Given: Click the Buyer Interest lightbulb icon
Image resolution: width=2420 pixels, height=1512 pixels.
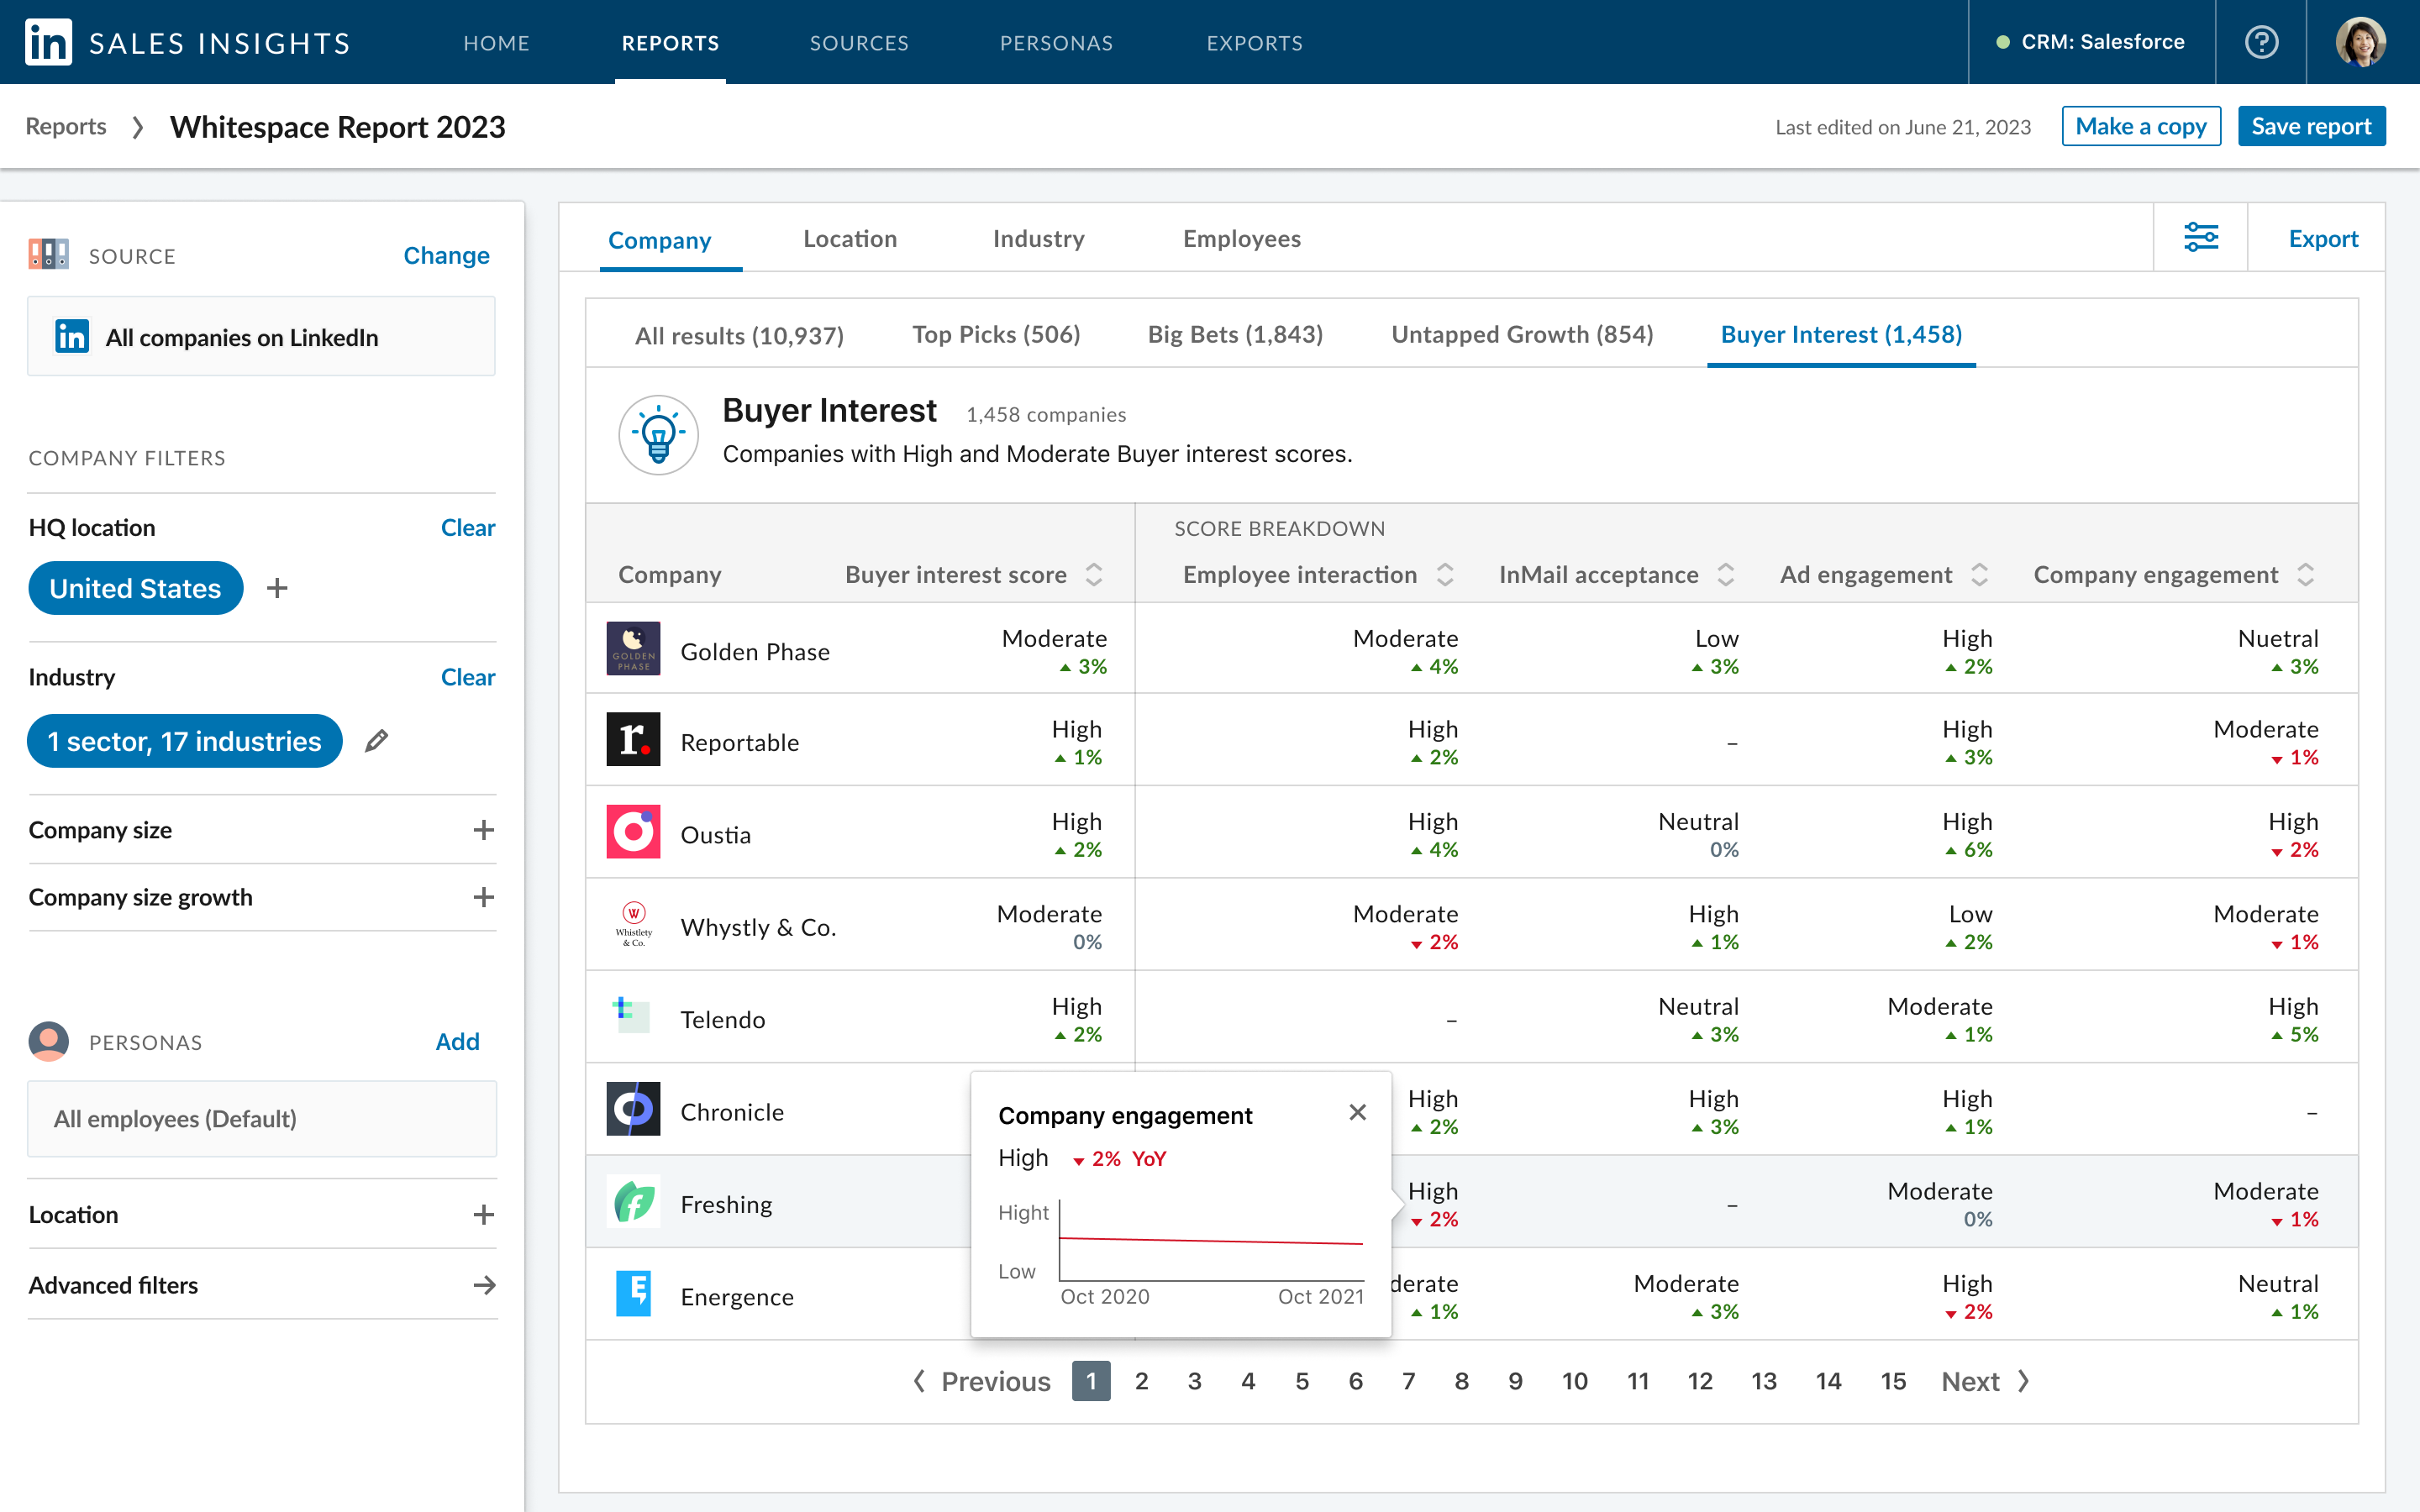Looking at the screenshot, I should point(658,435).
